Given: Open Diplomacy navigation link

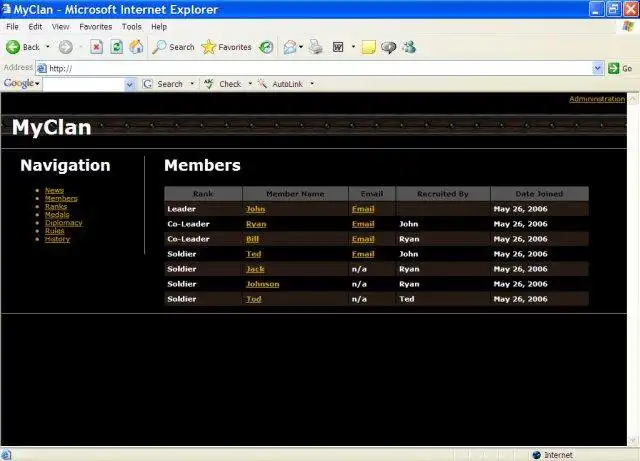Looking at the screenshot, I should (x=64, y=223).
